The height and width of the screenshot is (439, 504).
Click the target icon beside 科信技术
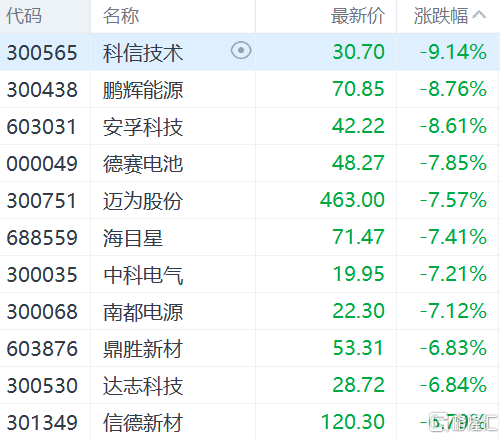241,50
